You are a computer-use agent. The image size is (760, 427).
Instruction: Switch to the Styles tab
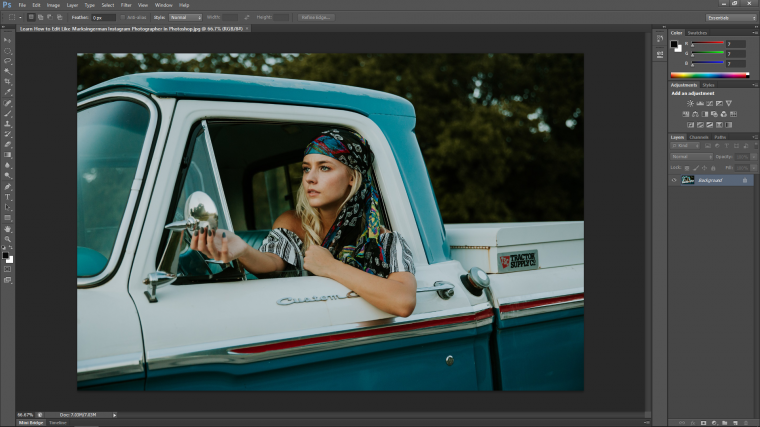click(x=709, y=85)
